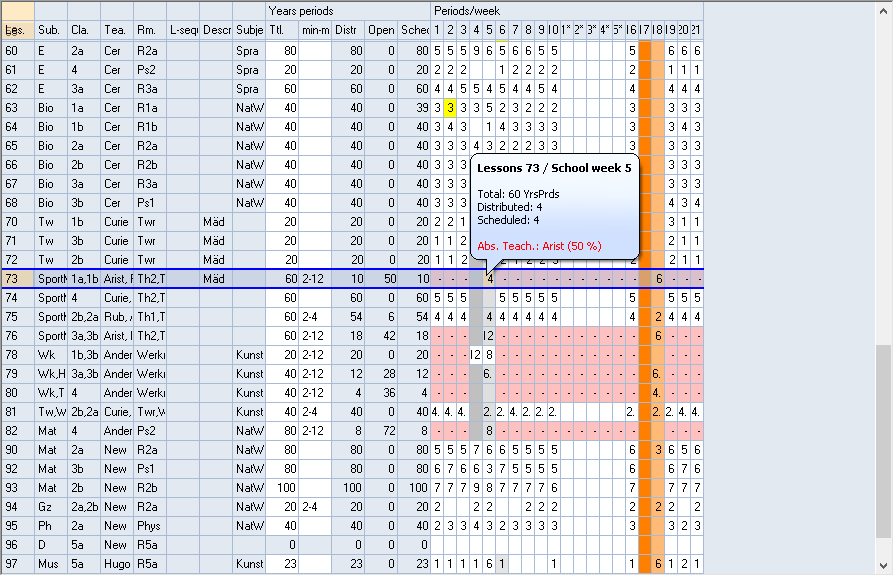Click class 5a in lesson 96
Image resolution: width=894 pixels, height=576 pixels.
(84, 545)
